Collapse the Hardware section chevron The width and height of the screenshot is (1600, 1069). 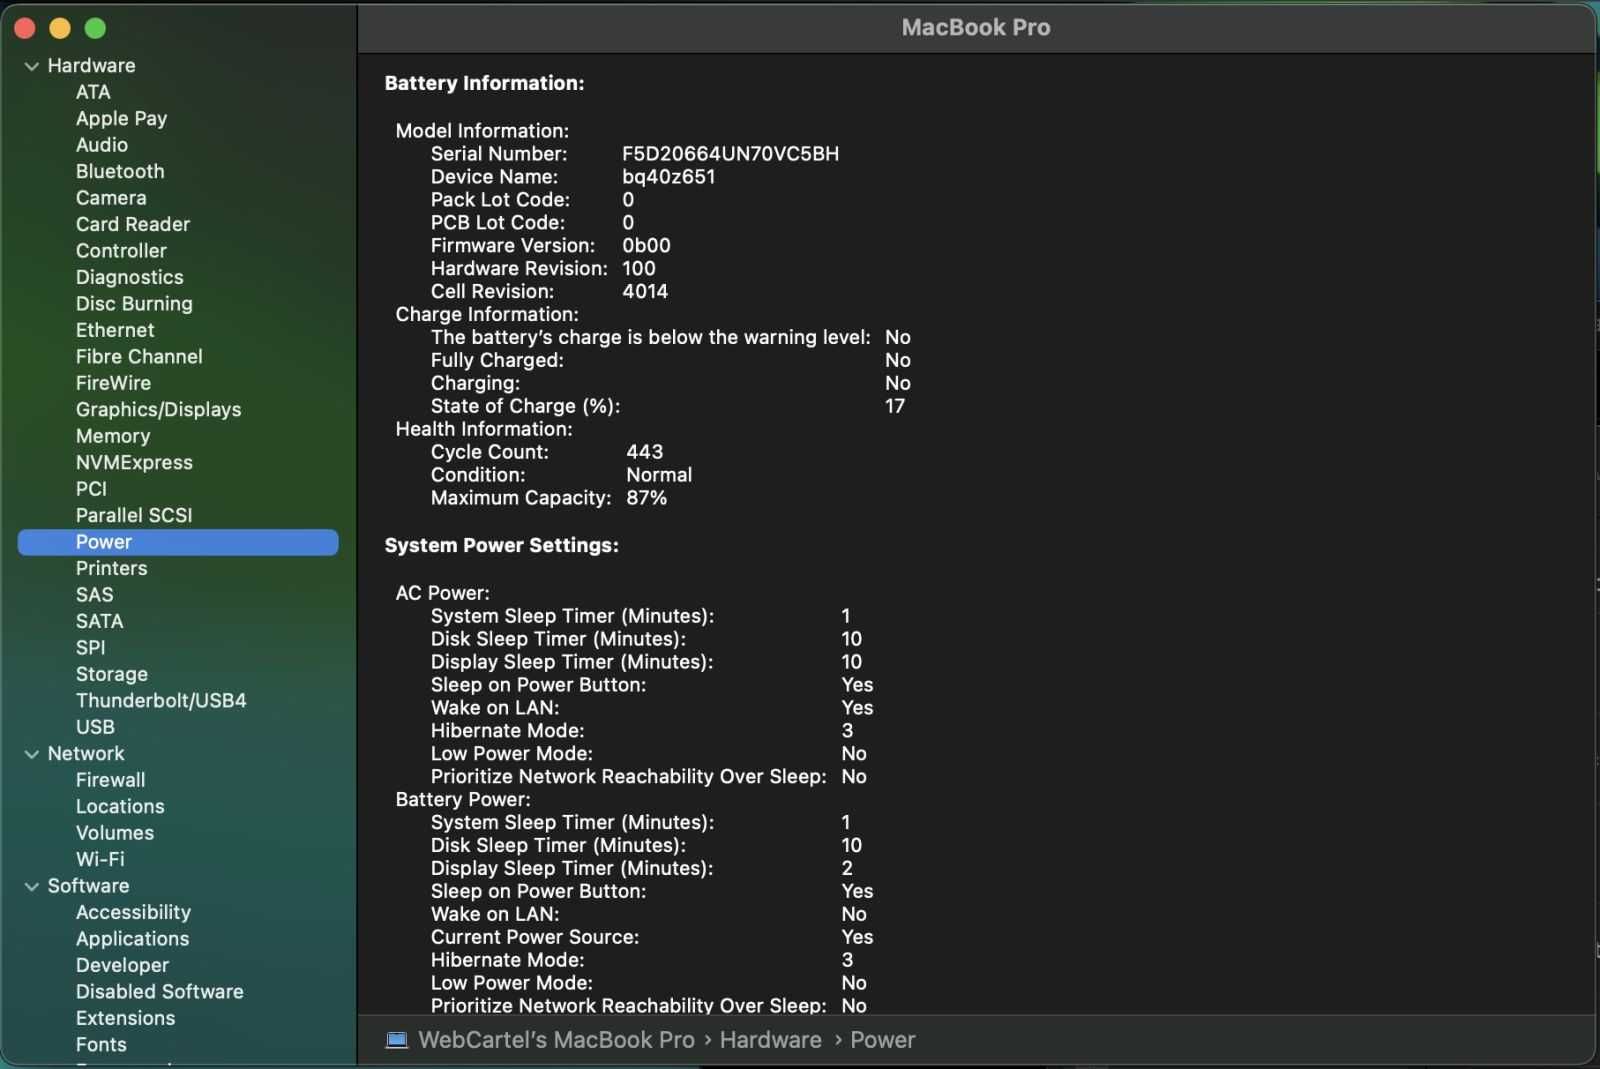(32, 66)
